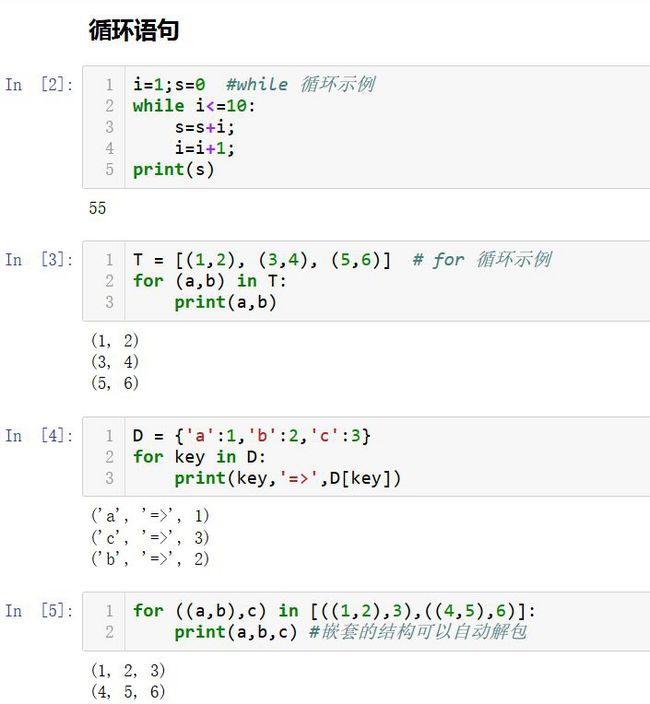Select the In [5] cell prompt
Viewport: 650px width, 704px height.
39,611
